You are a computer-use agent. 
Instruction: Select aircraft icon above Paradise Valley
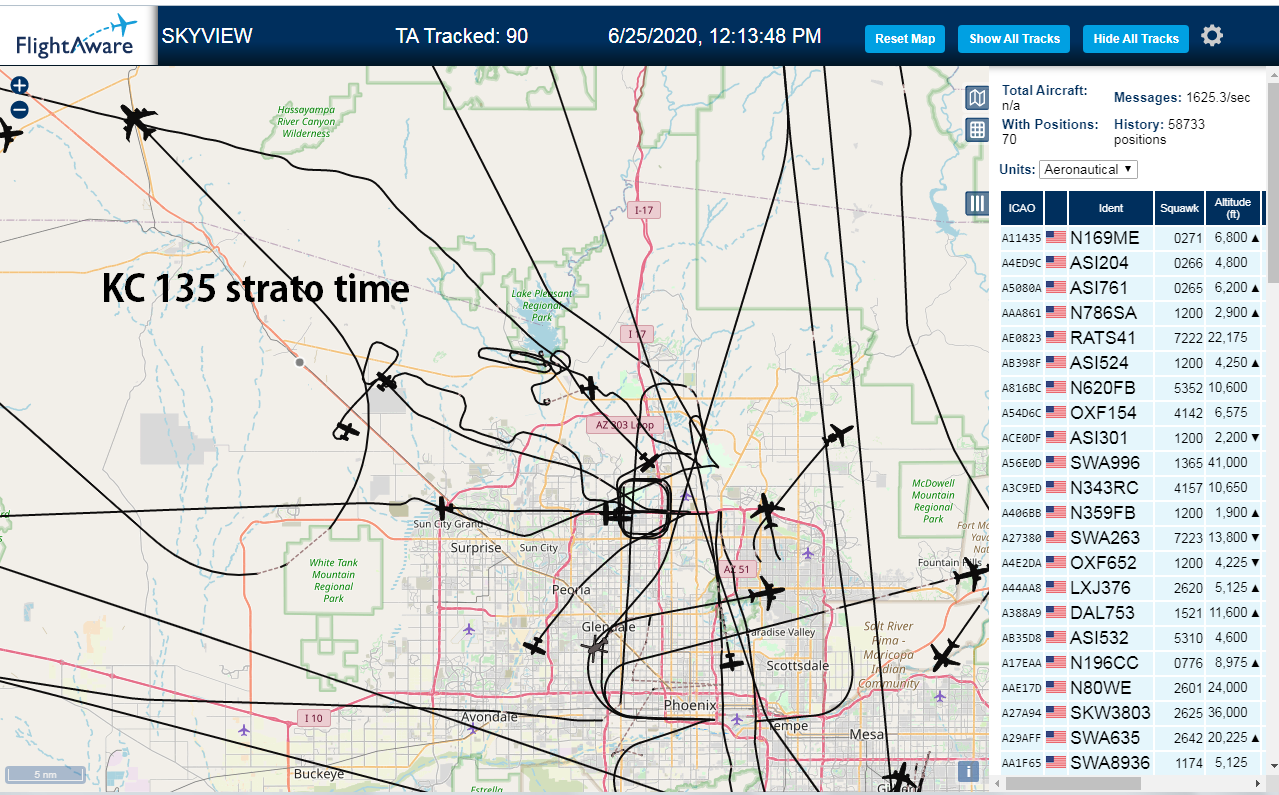(767, 594)
